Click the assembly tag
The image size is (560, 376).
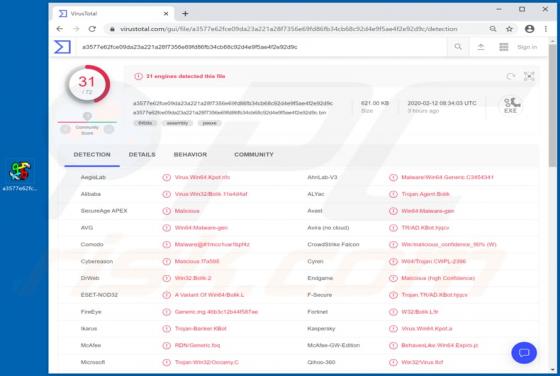tap(177, 123)
